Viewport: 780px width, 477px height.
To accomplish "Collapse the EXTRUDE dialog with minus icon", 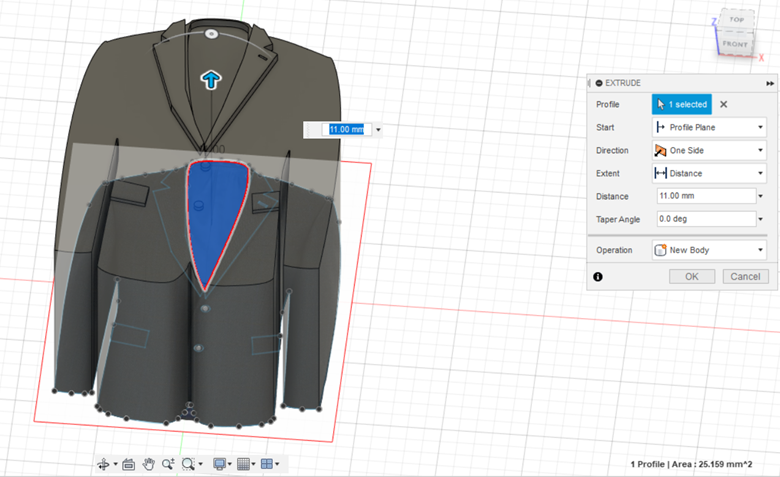I will click(x=599, y=83).
